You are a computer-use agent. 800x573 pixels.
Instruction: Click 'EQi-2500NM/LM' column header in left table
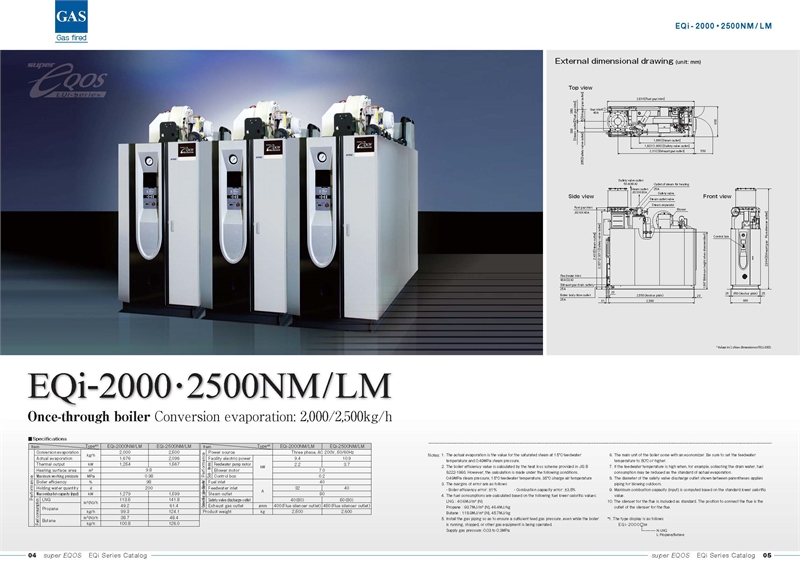click(x=174, y=446)
